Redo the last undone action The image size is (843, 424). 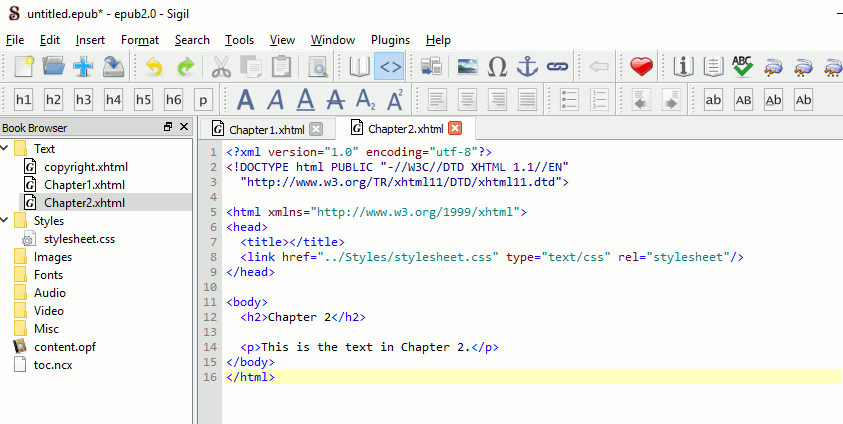[185, 67]
